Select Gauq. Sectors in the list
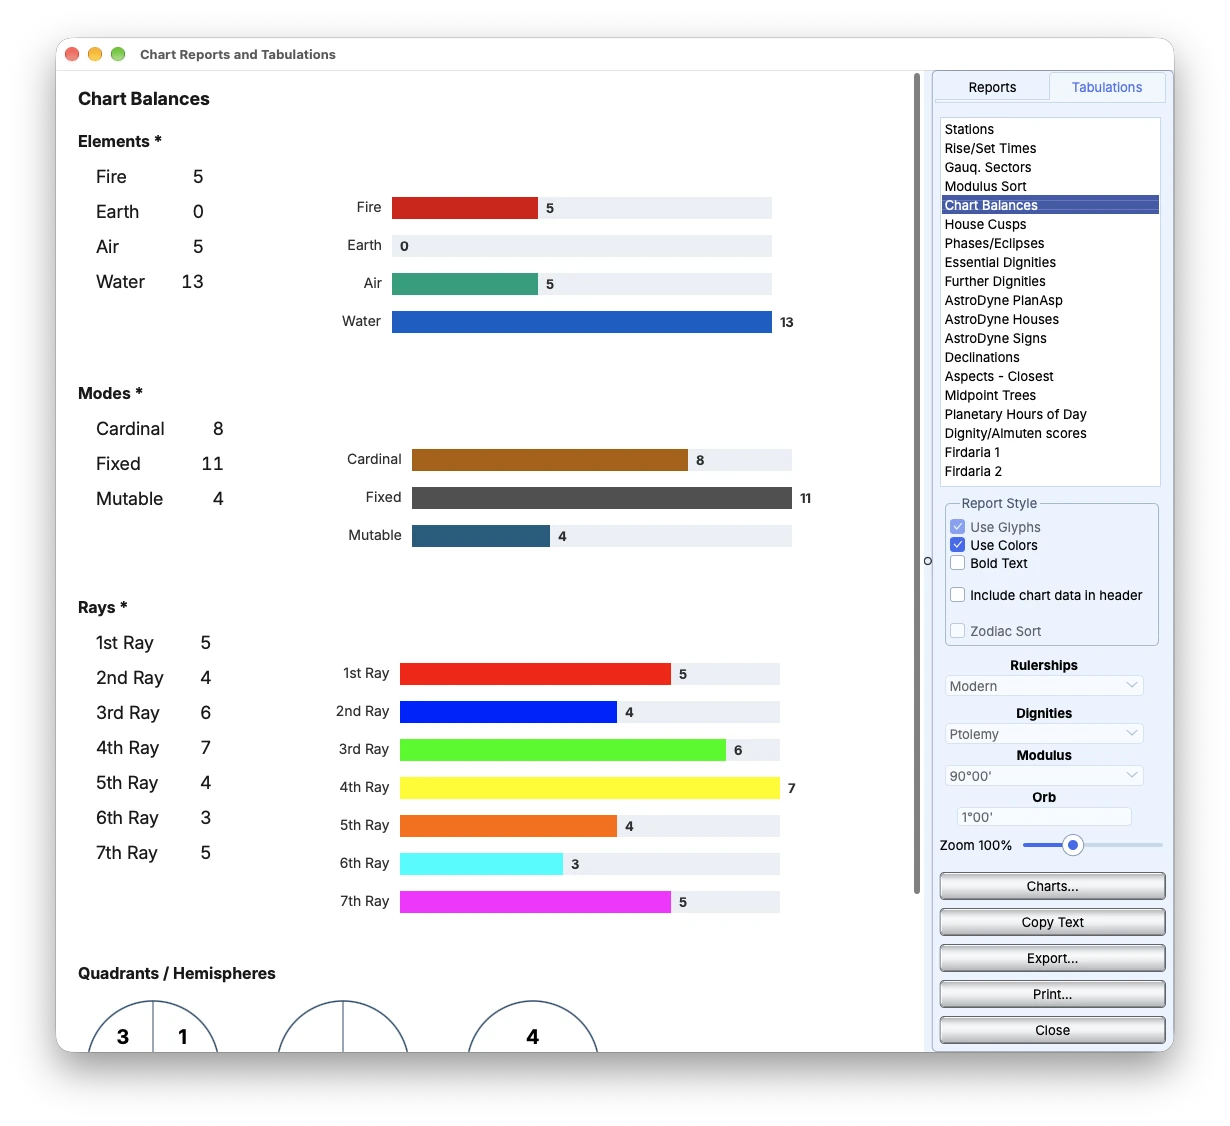 1051,167
